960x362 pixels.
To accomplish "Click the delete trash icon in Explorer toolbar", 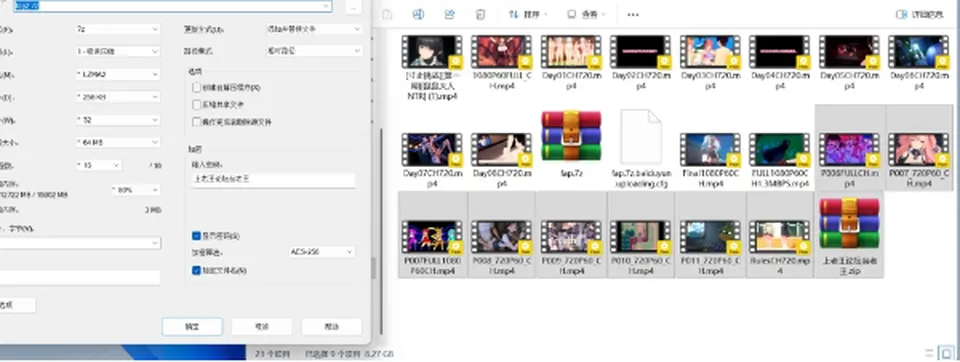I will pyautogui.click(x=481, y=14).
